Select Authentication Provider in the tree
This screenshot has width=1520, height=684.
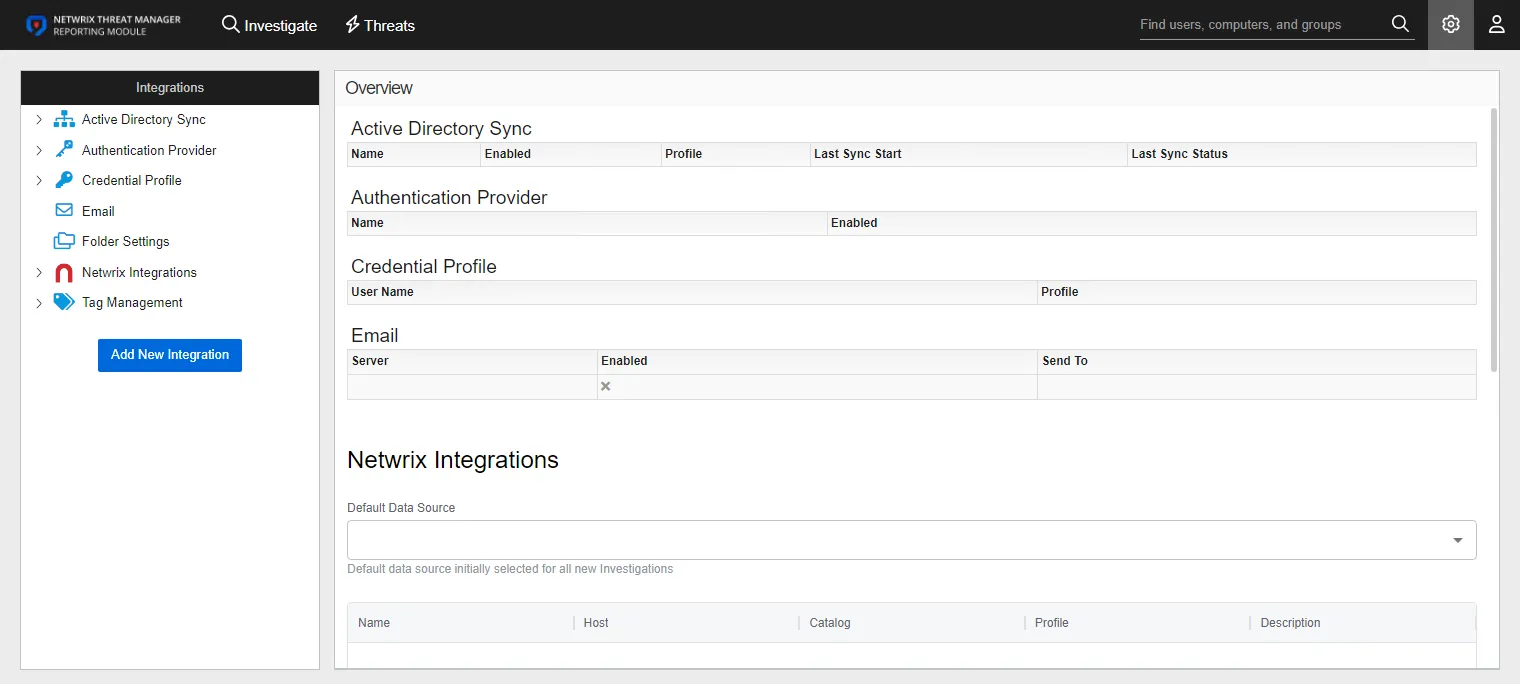(149, 150)
